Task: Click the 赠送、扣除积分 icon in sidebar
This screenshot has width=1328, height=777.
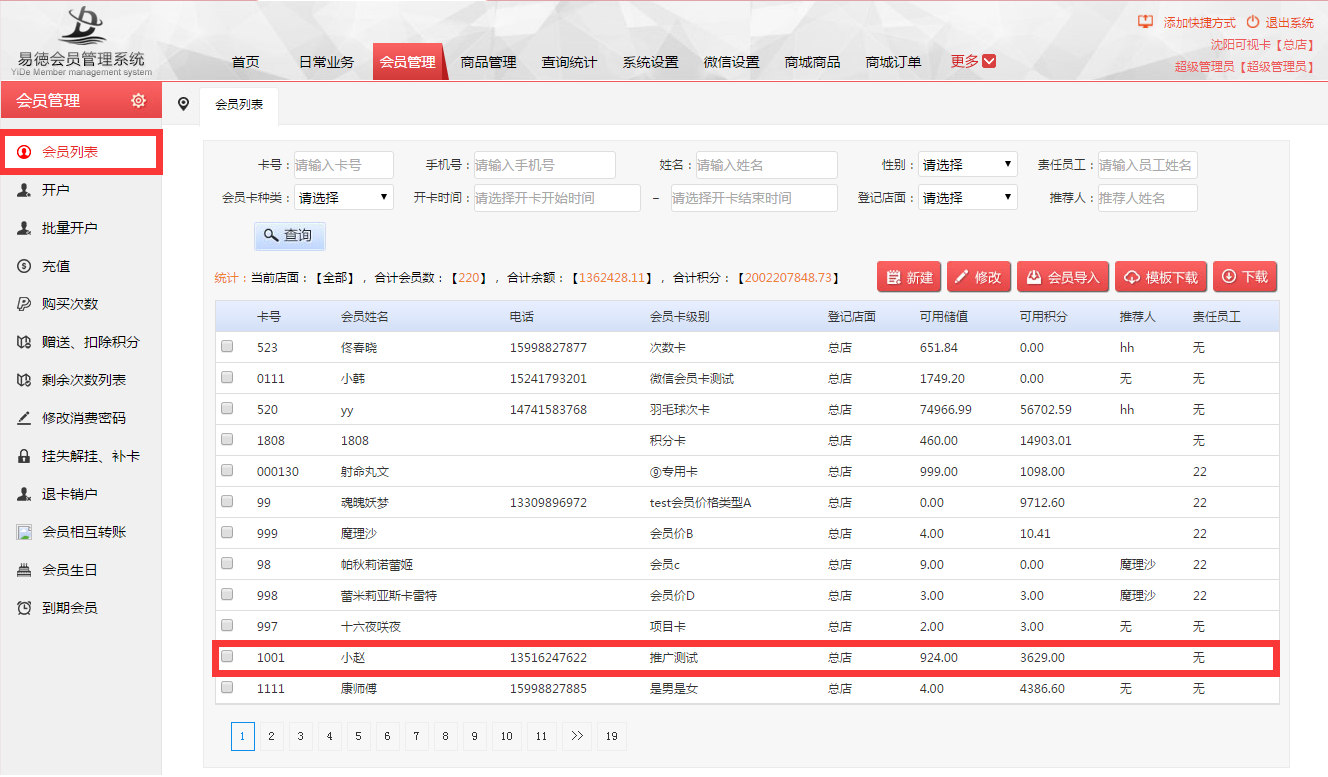Action: [x=24, y=342]
